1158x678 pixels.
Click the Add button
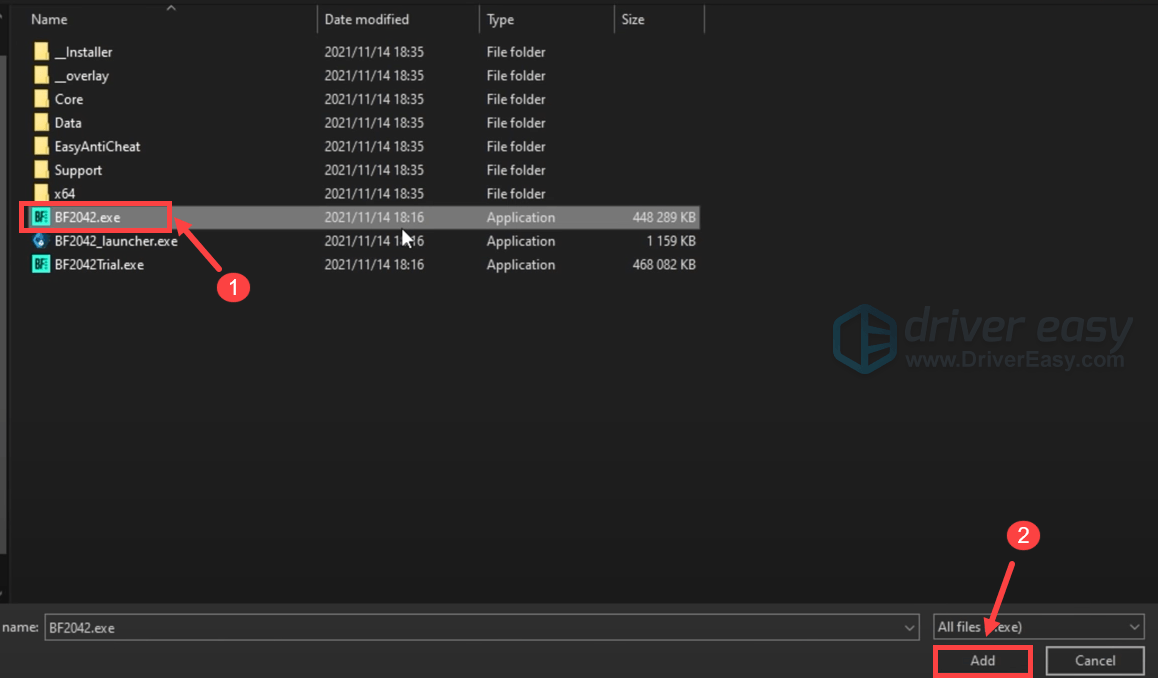coord(982,660)
